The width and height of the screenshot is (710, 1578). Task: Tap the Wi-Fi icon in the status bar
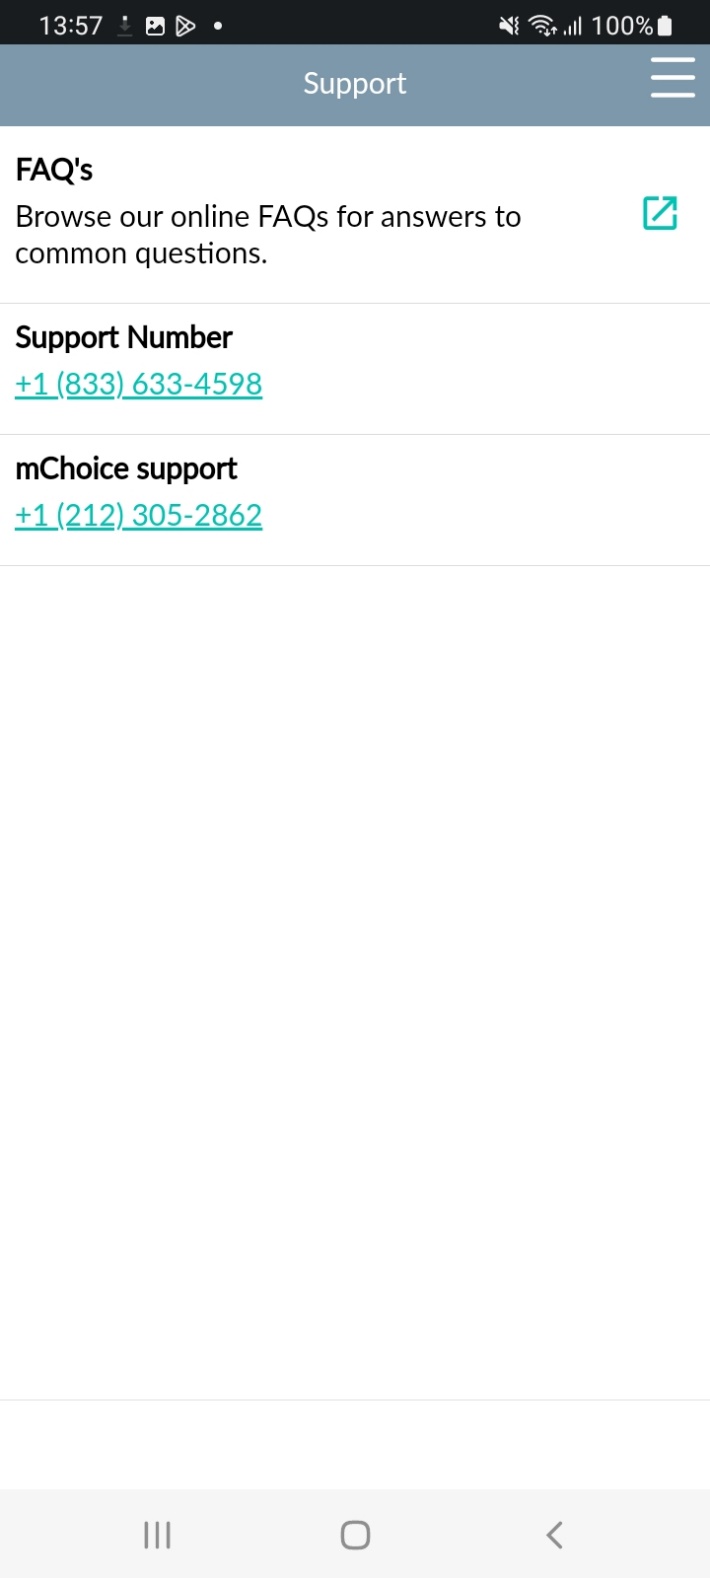pyautogui.click(x=543, y=26)
